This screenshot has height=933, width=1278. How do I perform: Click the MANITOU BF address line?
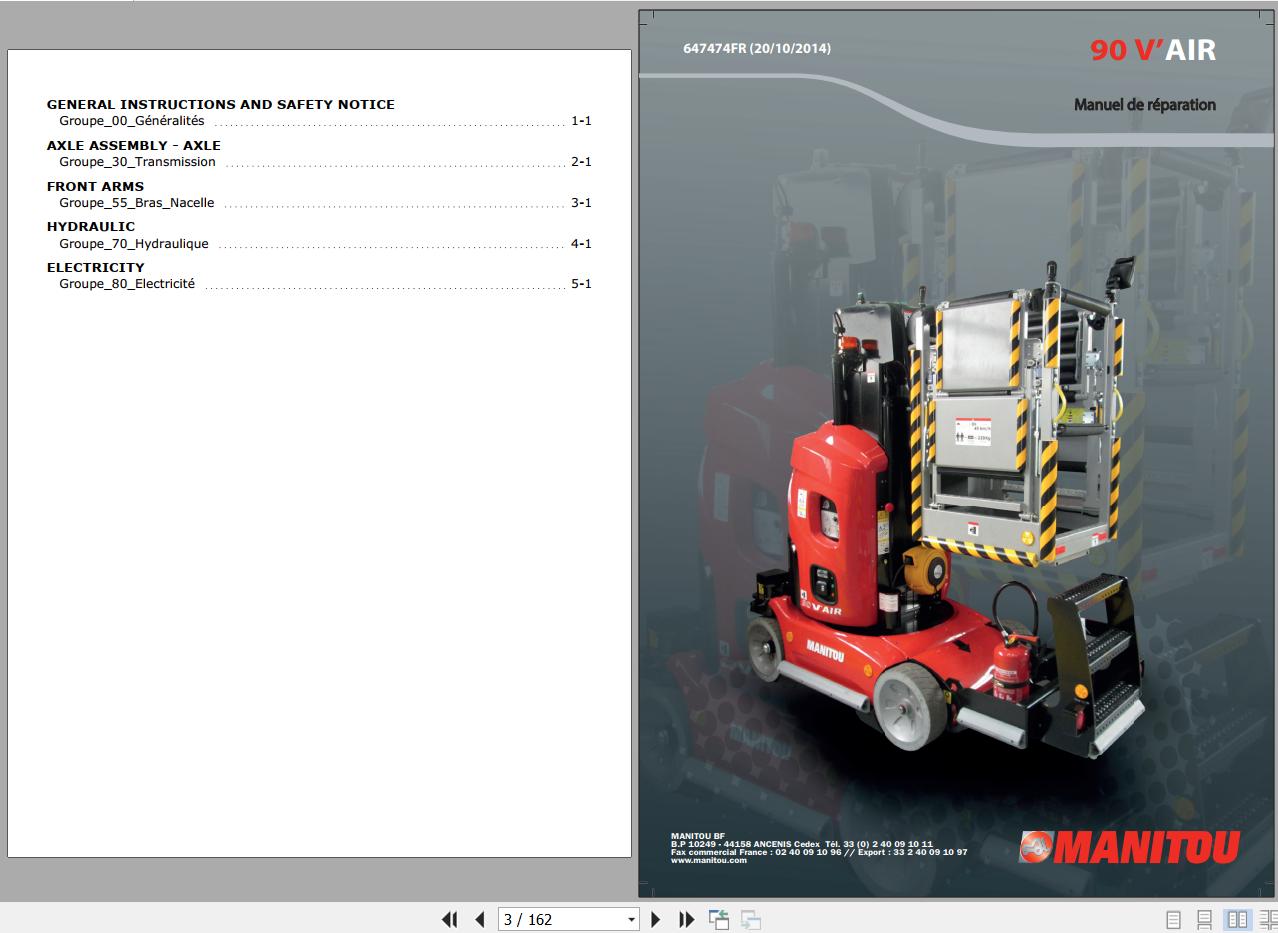[698, 836]
